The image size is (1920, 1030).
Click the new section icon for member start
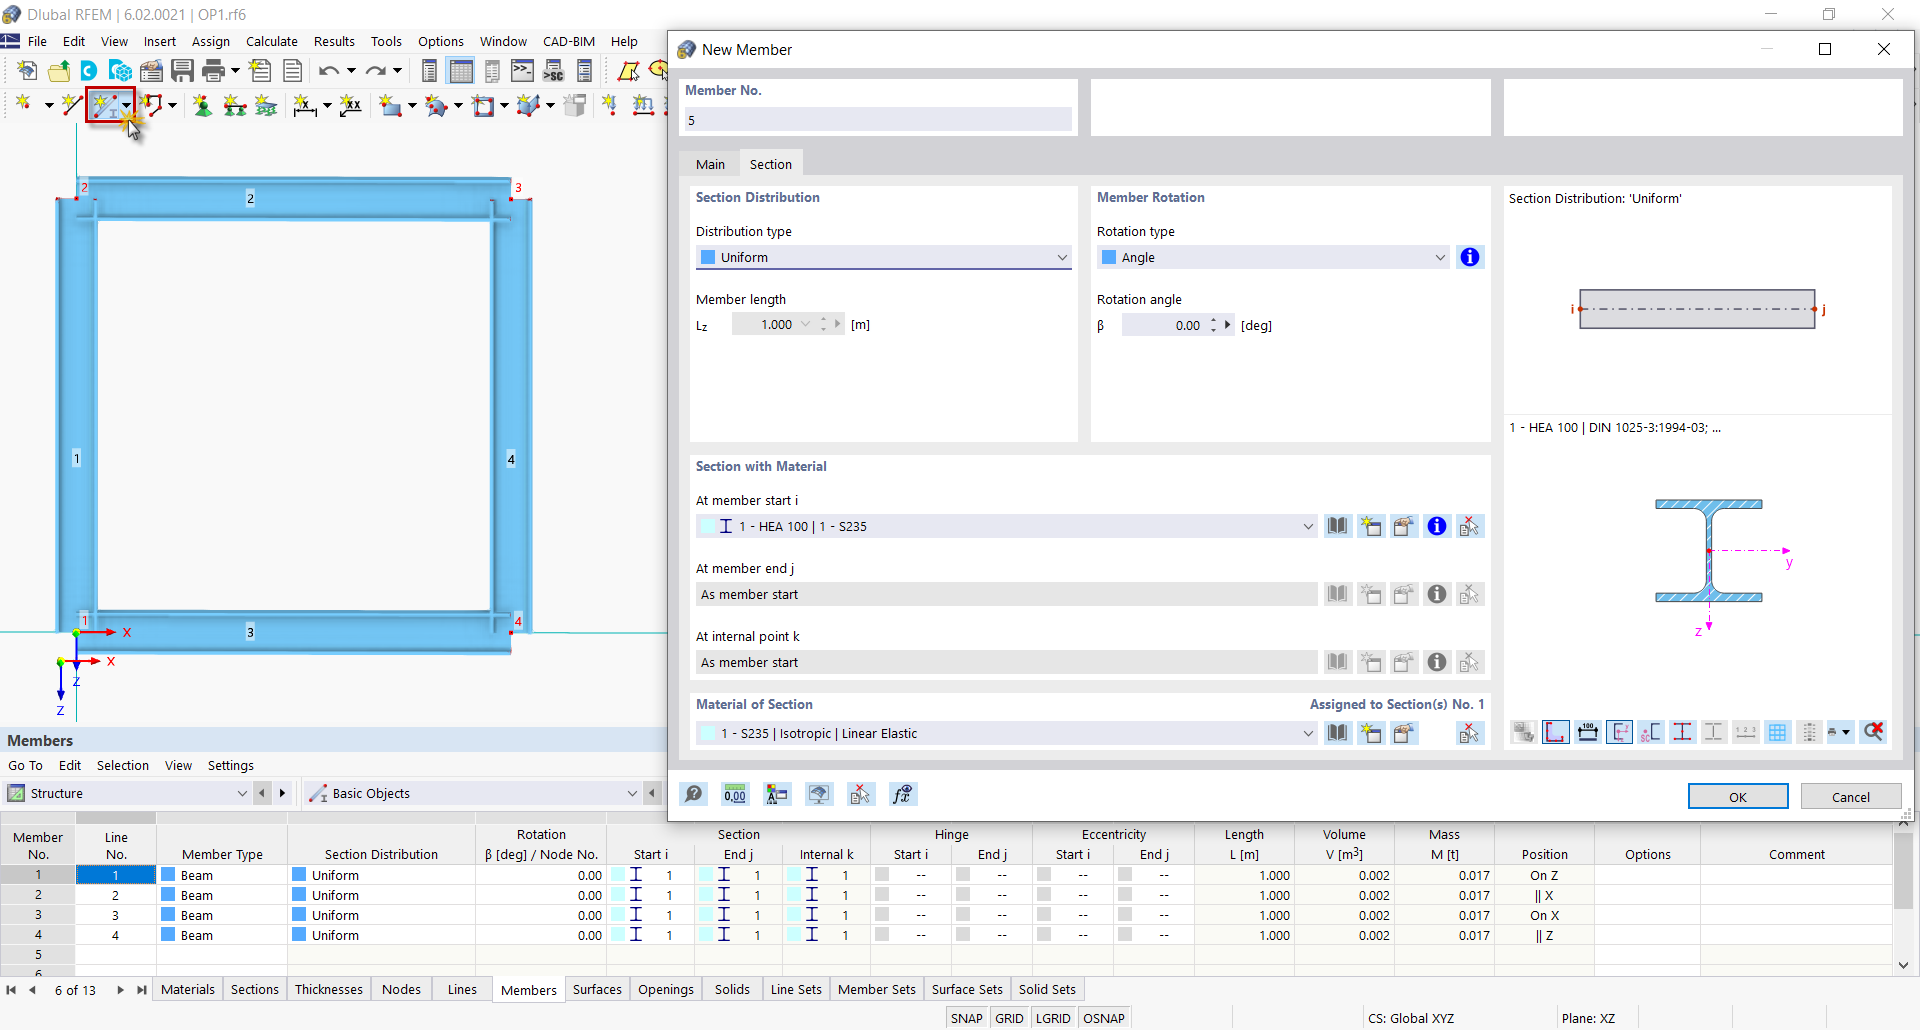[x=1371, y=526]
